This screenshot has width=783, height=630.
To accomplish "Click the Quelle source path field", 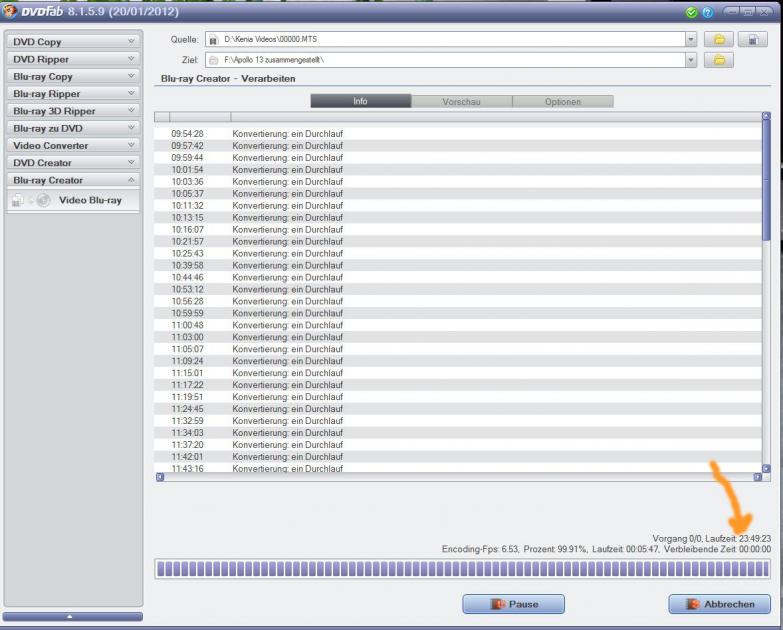I will 445,39.
